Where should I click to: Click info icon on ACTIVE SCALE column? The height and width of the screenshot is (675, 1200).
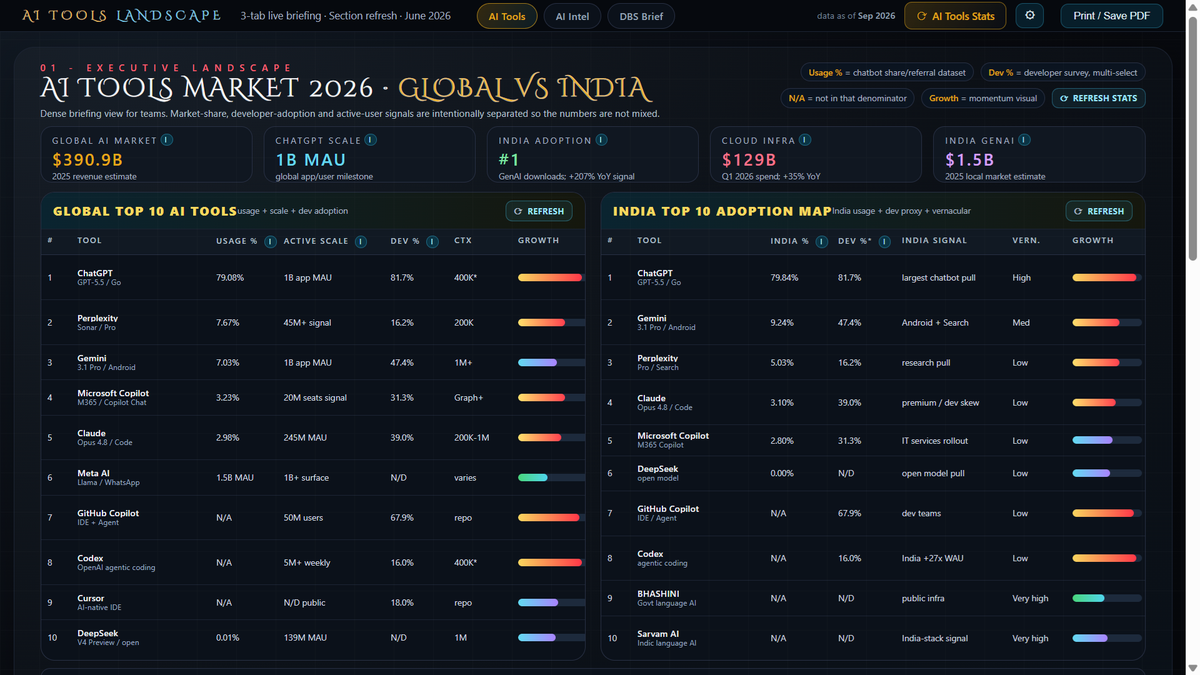[361, 241]
